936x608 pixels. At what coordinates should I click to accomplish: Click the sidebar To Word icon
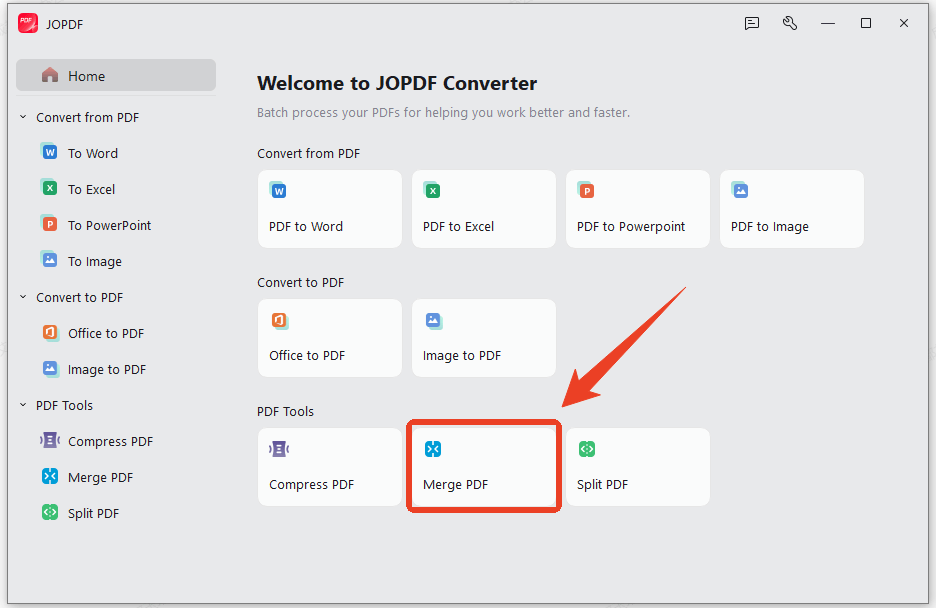pyautogui.click(x=50, y=152)
